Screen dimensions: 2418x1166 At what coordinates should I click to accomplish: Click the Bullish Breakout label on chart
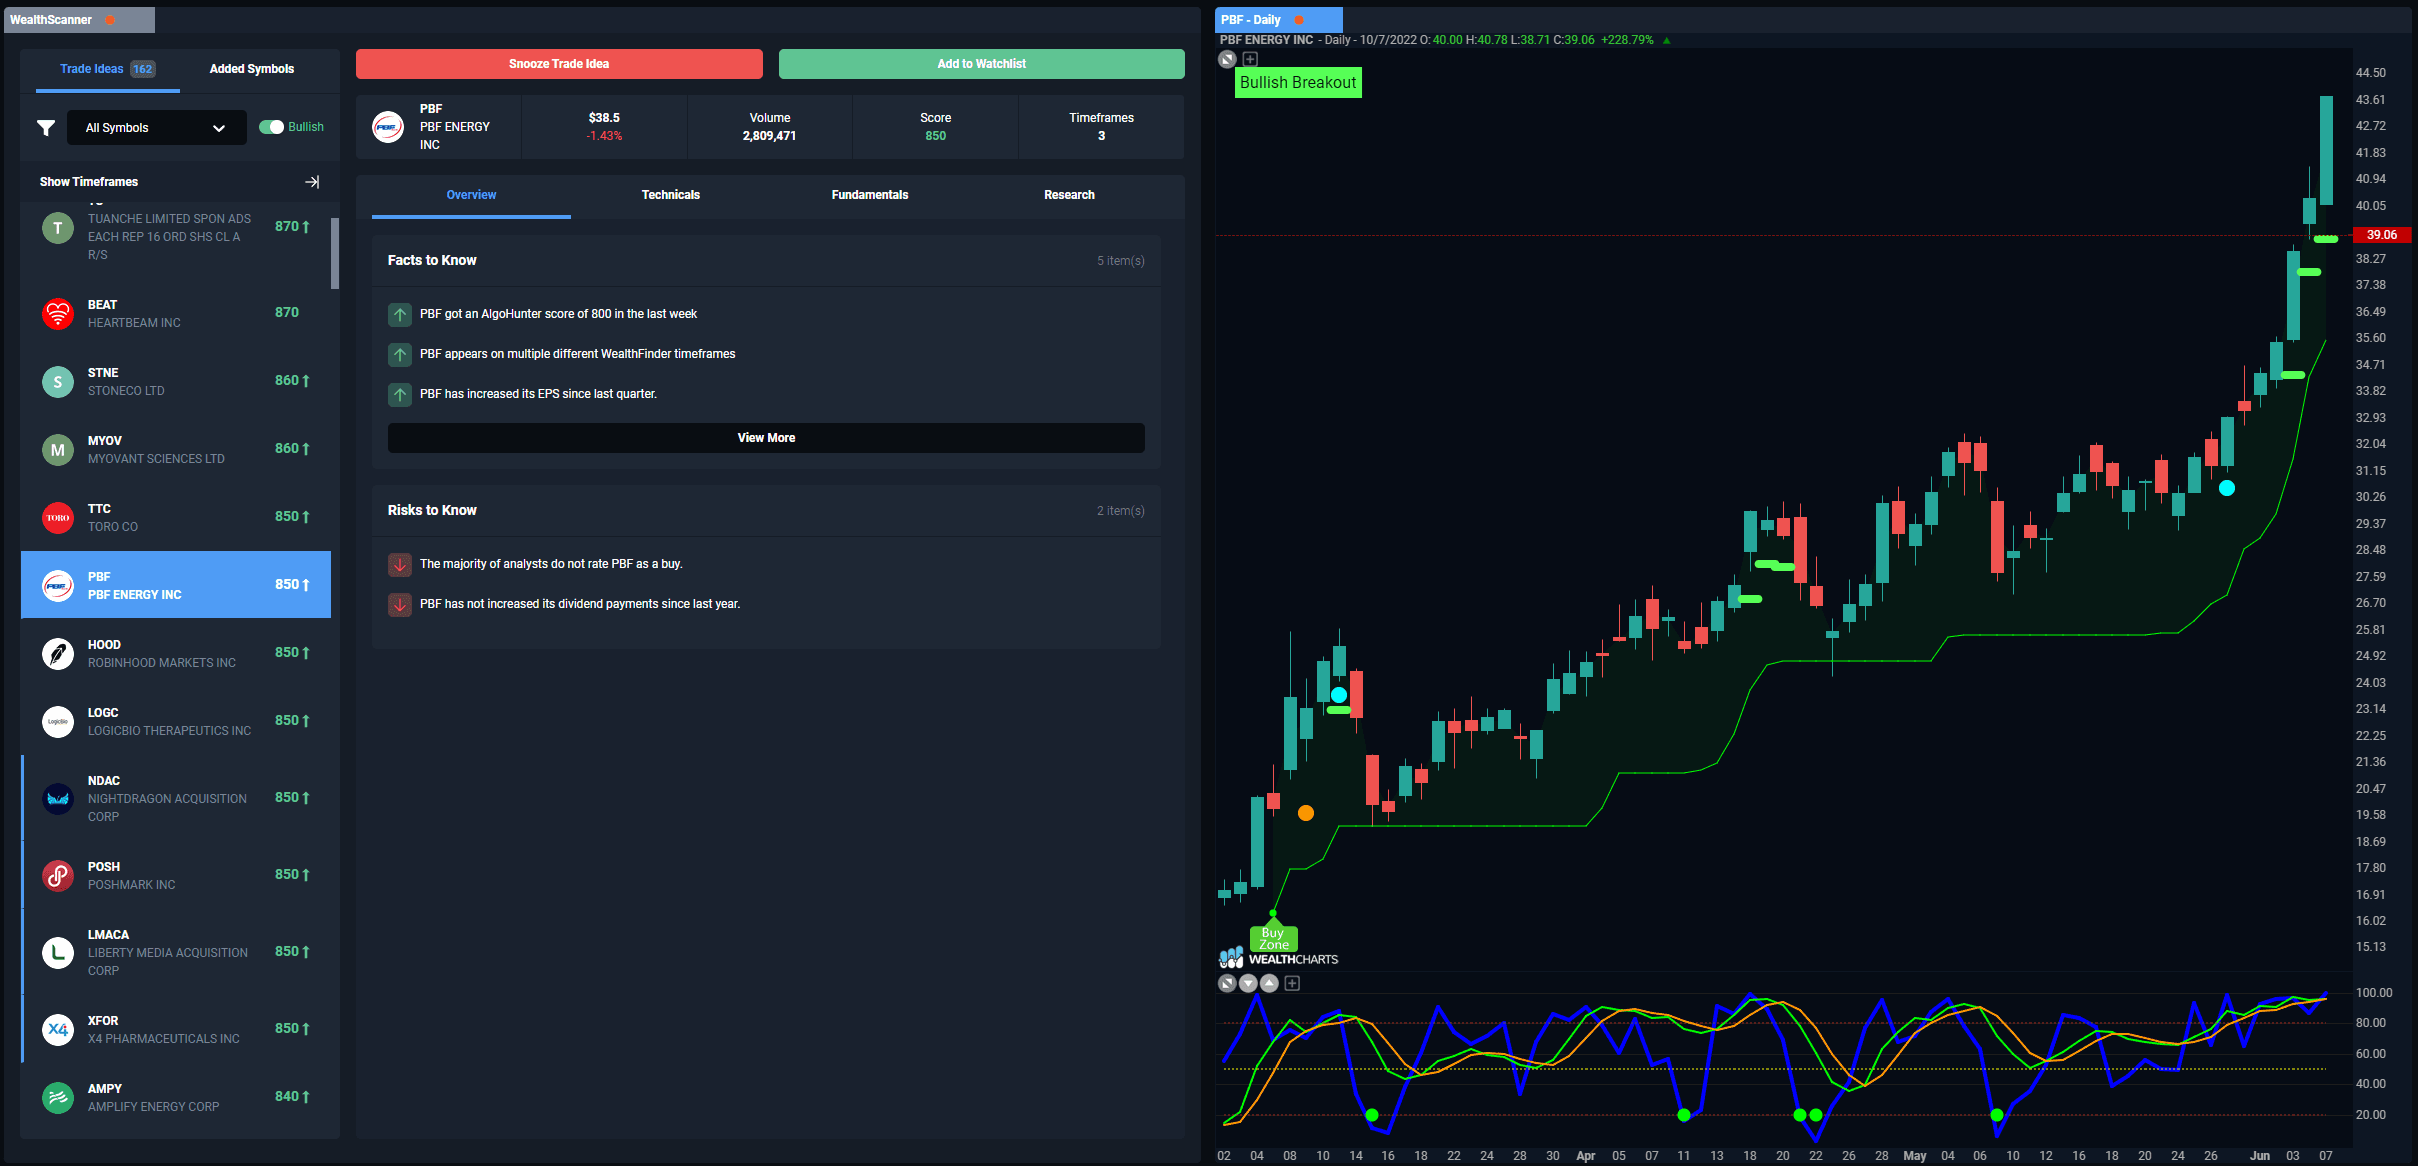[1298, 83]
